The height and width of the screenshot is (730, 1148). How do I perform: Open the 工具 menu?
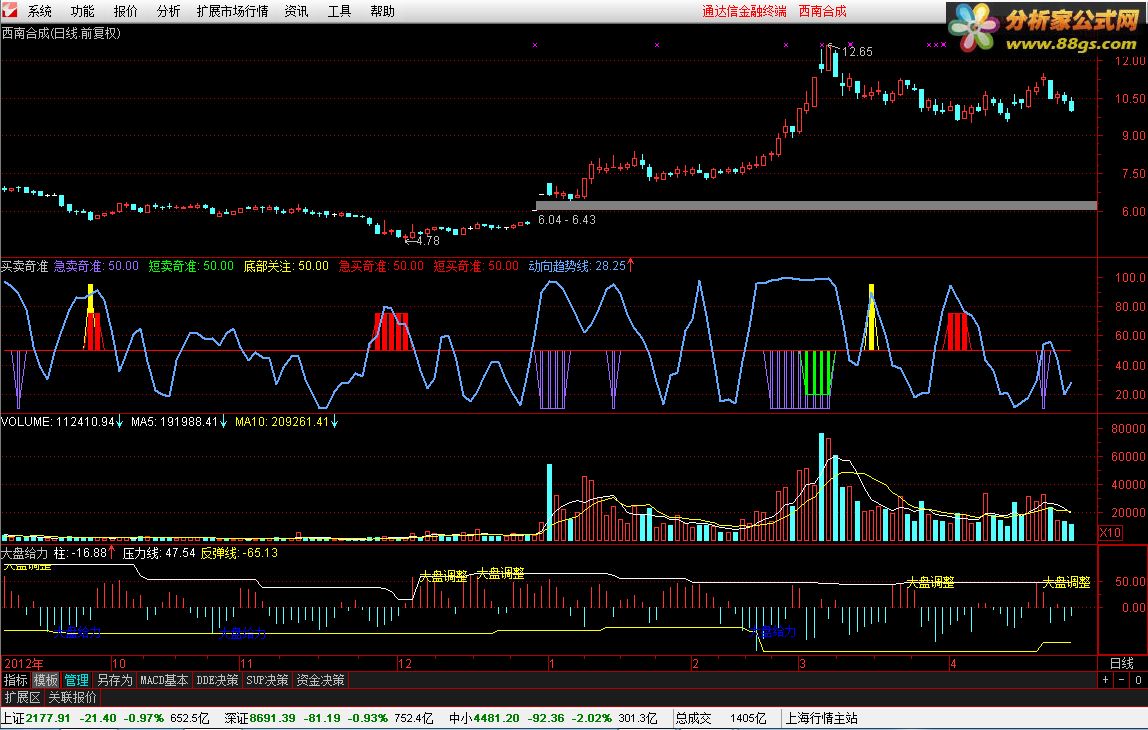pos(340,11)
